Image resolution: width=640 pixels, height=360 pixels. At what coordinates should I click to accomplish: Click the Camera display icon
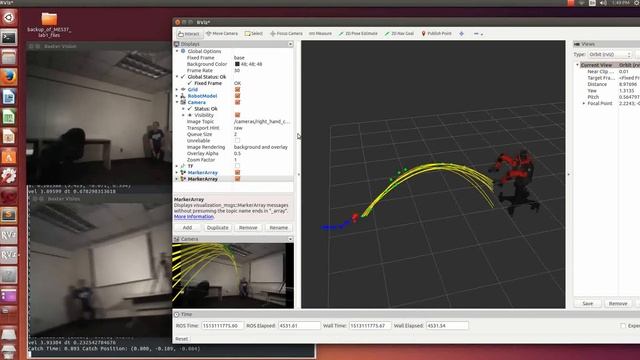183,102
